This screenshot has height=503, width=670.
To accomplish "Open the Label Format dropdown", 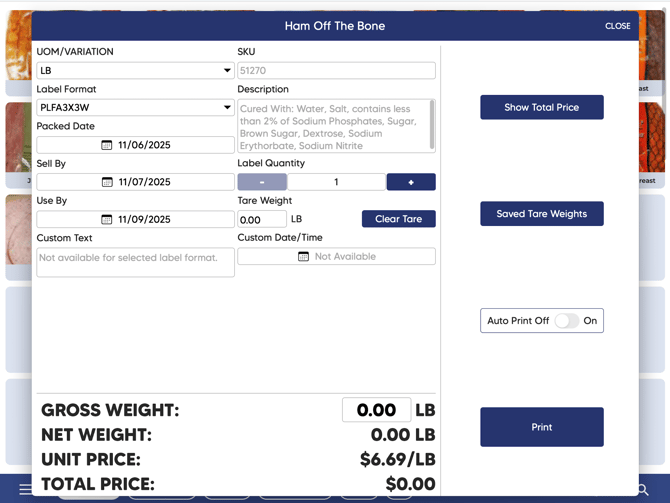I will (135, 108).
